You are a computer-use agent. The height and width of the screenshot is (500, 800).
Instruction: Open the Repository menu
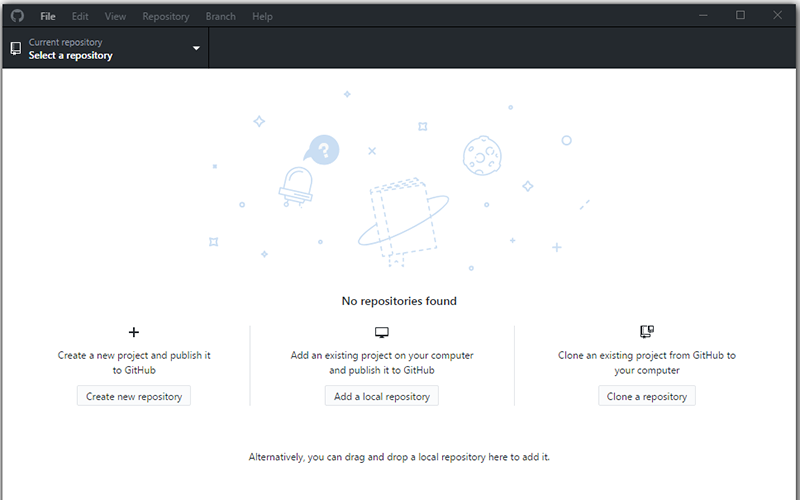166,16
